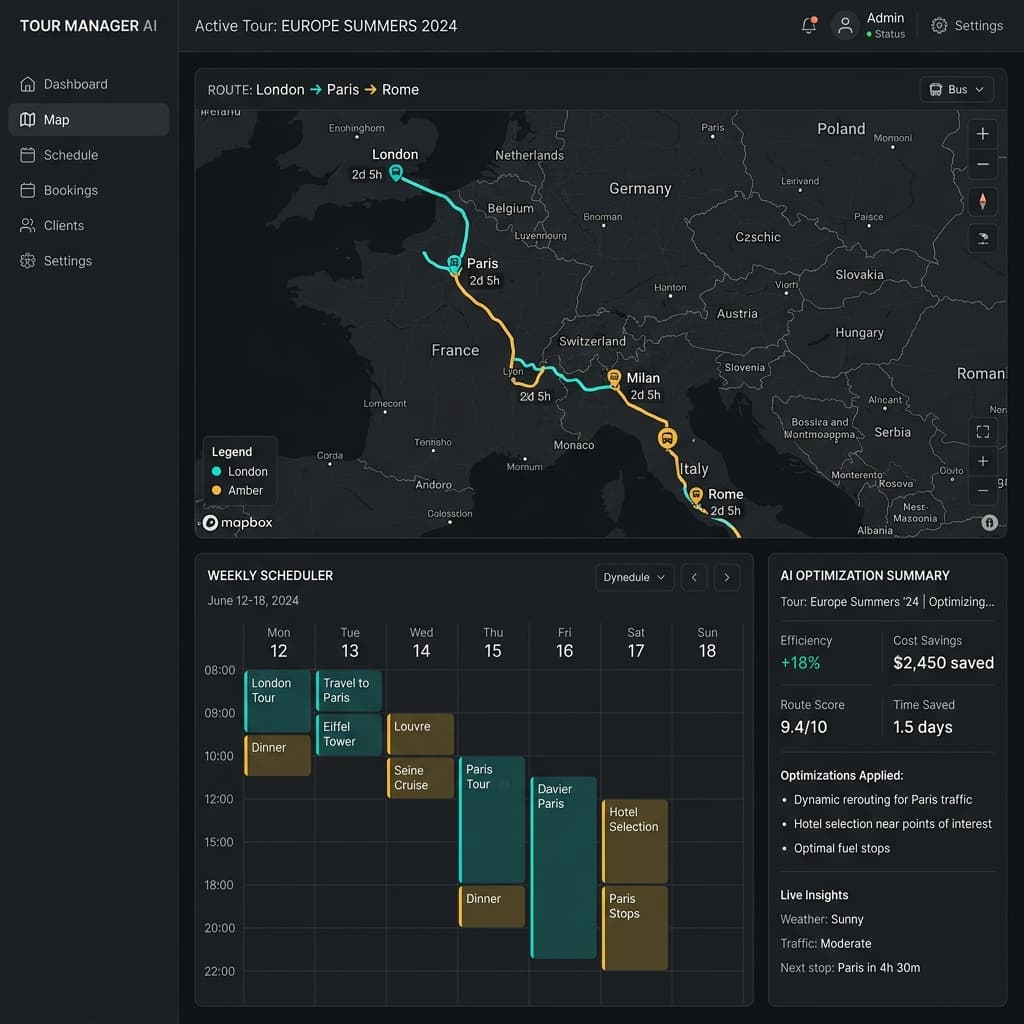
Task: Go to Bookings in sidebar
Action: 88,190
